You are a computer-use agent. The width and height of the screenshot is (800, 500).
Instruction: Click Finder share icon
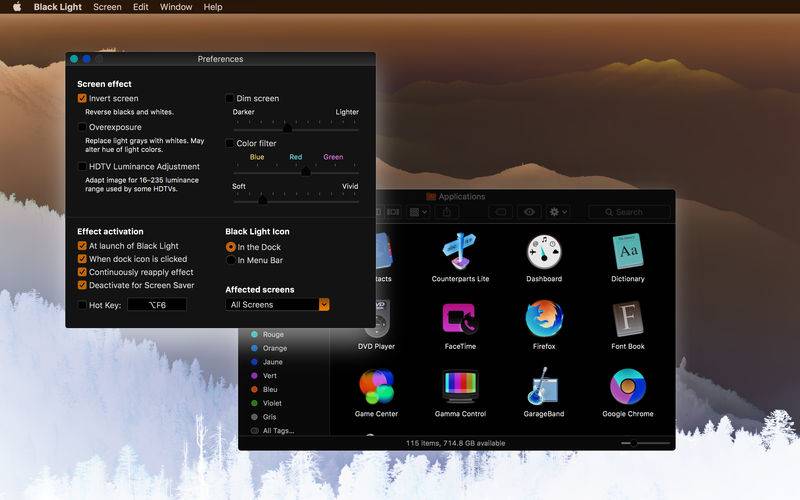(446, 212)
